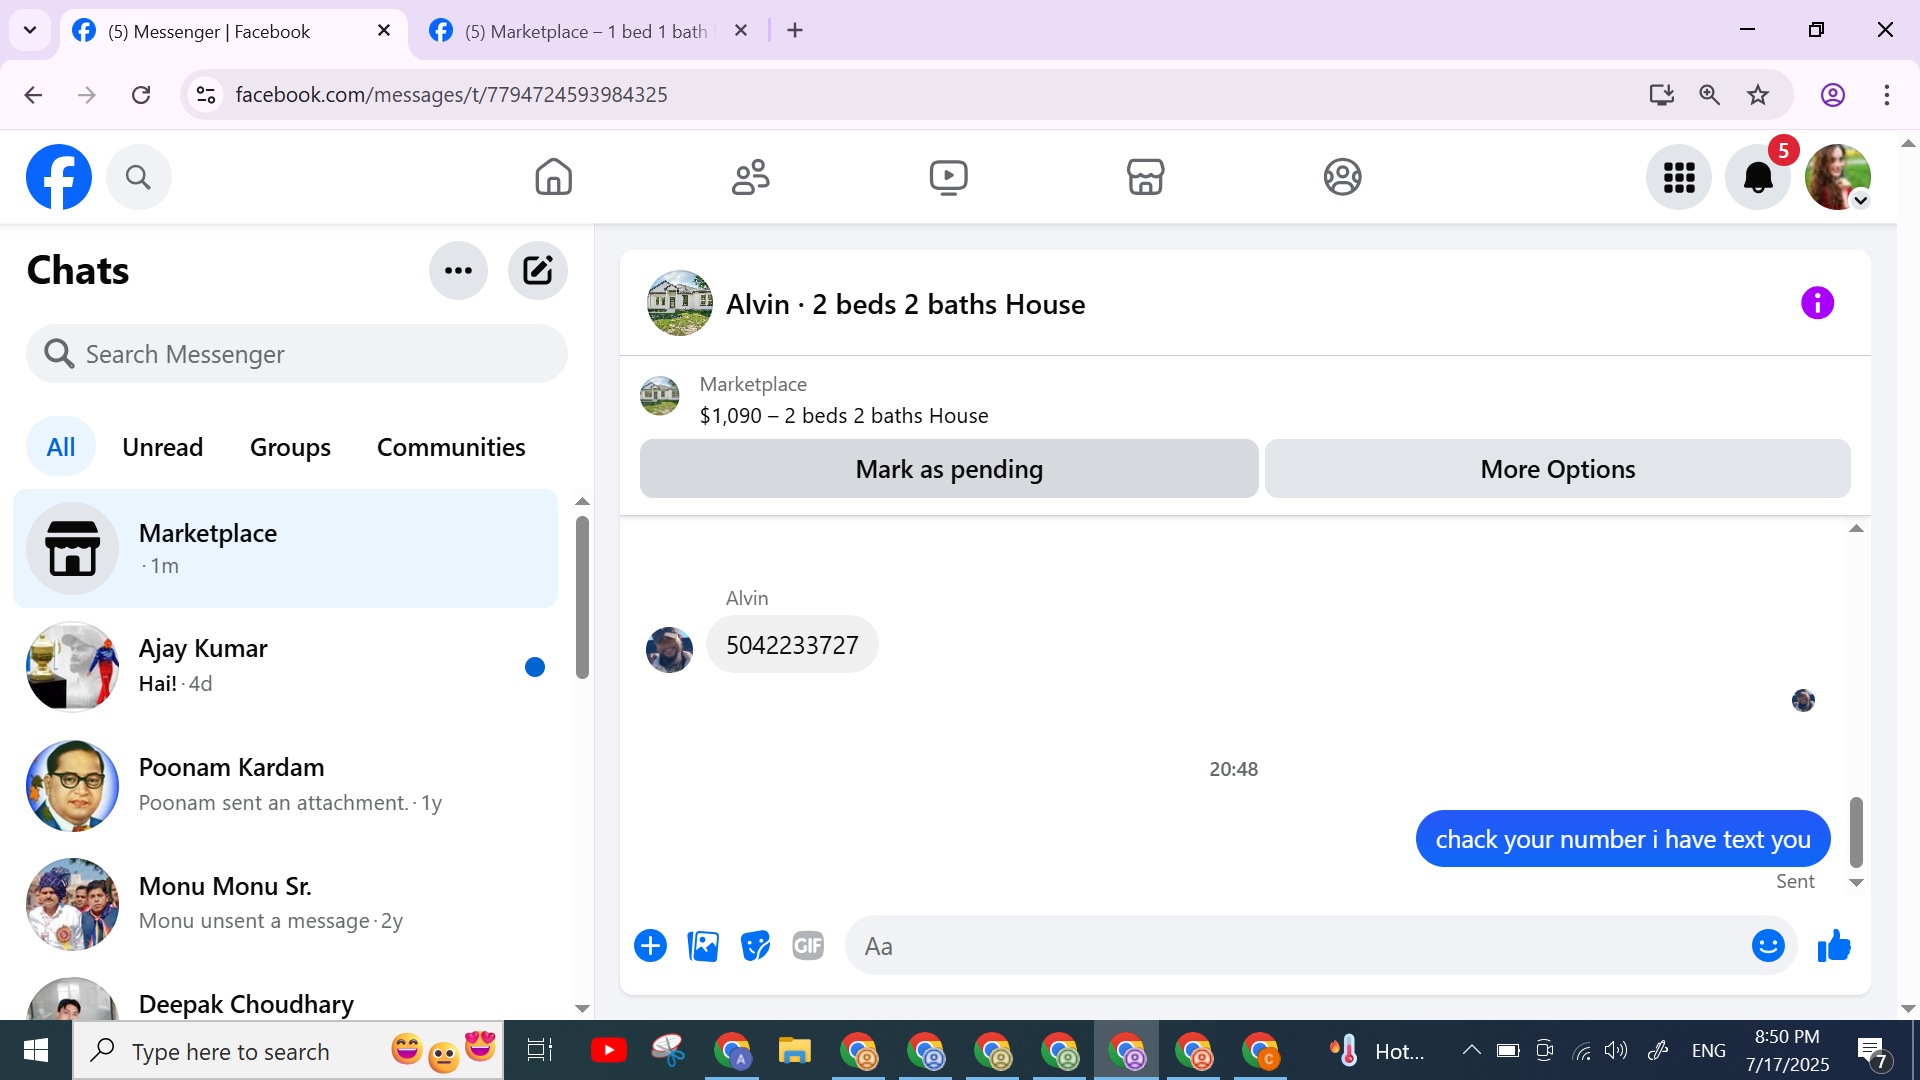1920x1080 pixels.
Task: Bookmark this page with star
Action: [x=1758, y=95]
